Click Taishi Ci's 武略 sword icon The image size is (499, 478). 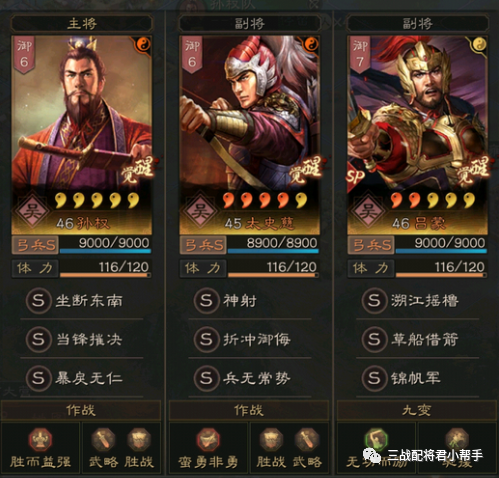(x=307, y=440)
